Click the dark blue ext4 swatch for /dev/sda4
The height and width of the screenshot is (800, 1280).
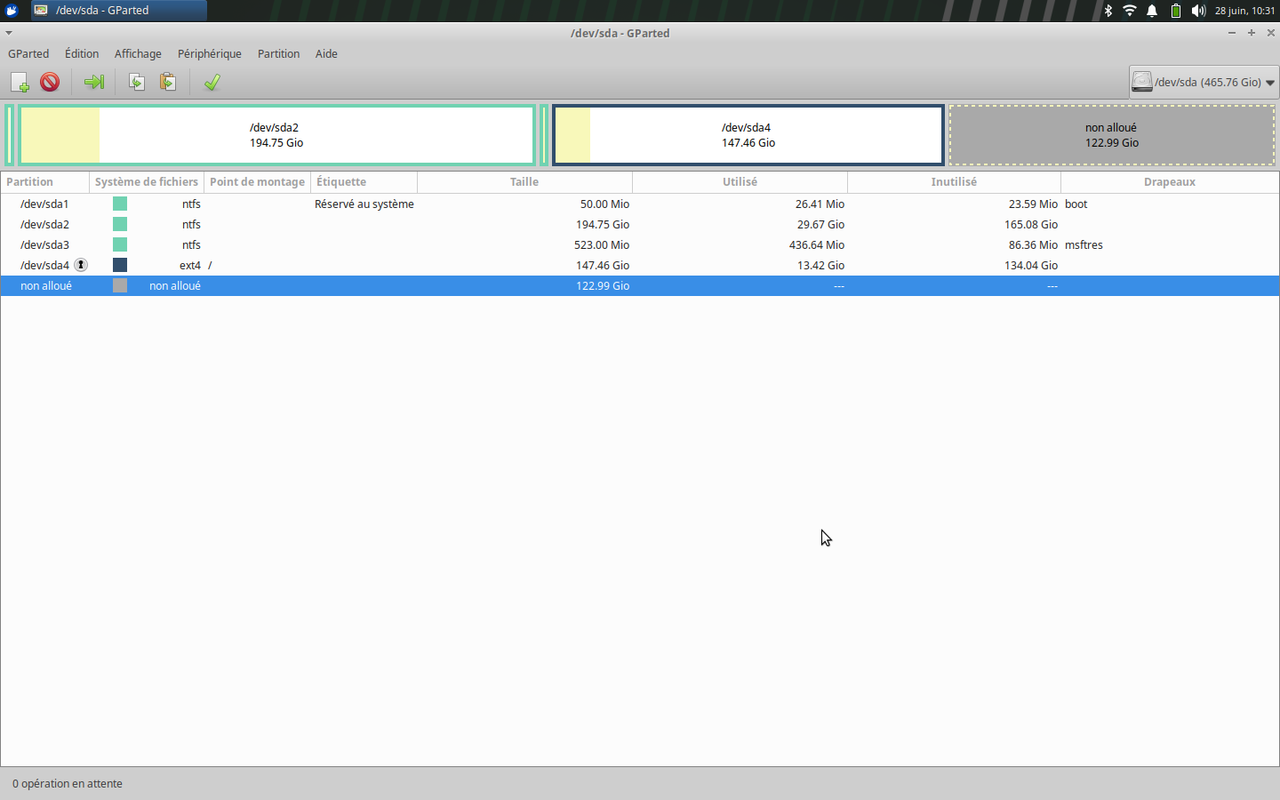[120, 265]
